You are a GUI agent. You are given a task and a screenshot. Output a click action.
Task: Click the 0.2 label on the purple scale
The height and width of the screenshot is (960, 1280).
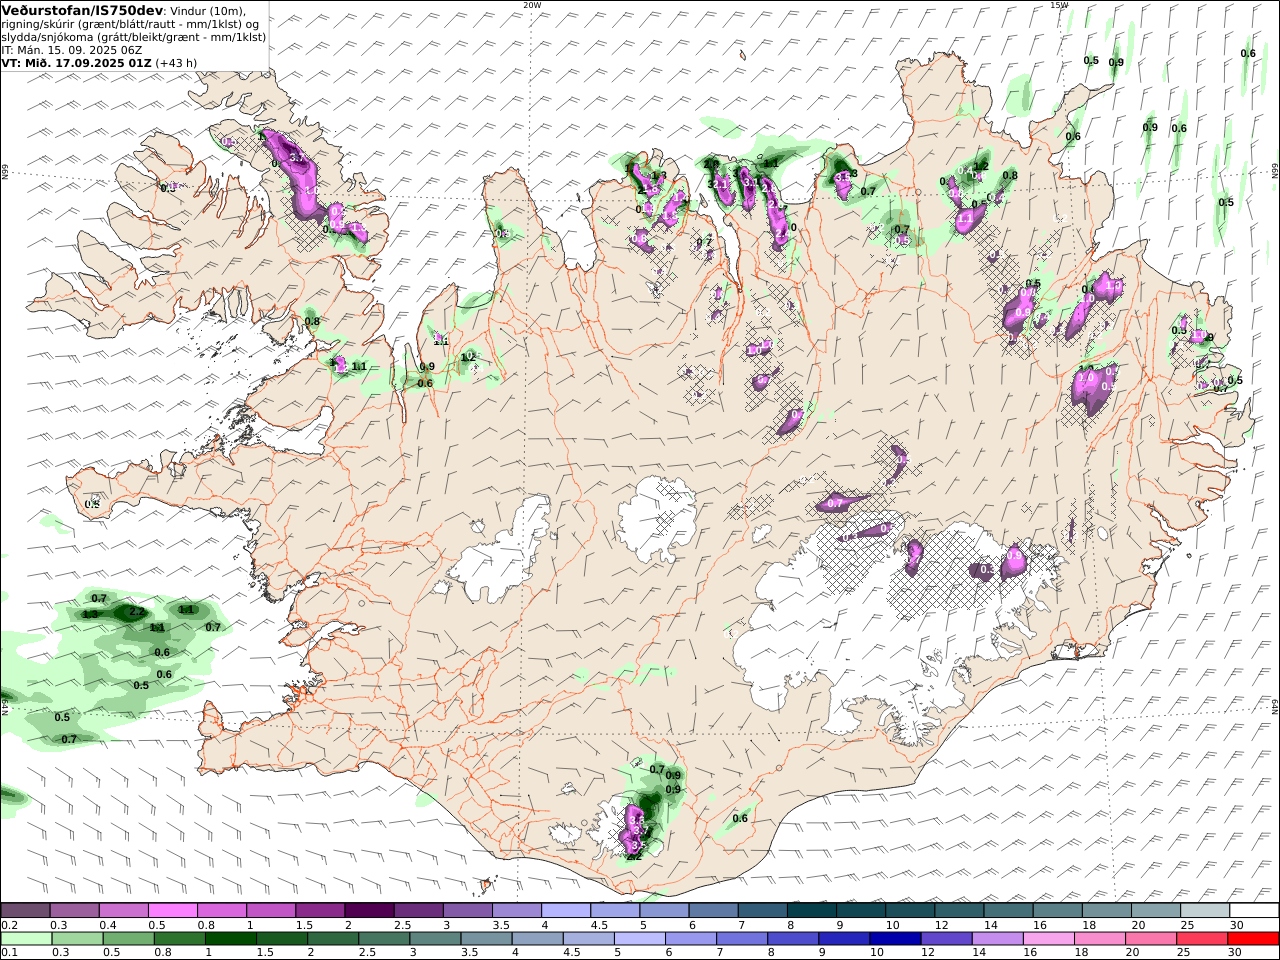pos(9,925)
